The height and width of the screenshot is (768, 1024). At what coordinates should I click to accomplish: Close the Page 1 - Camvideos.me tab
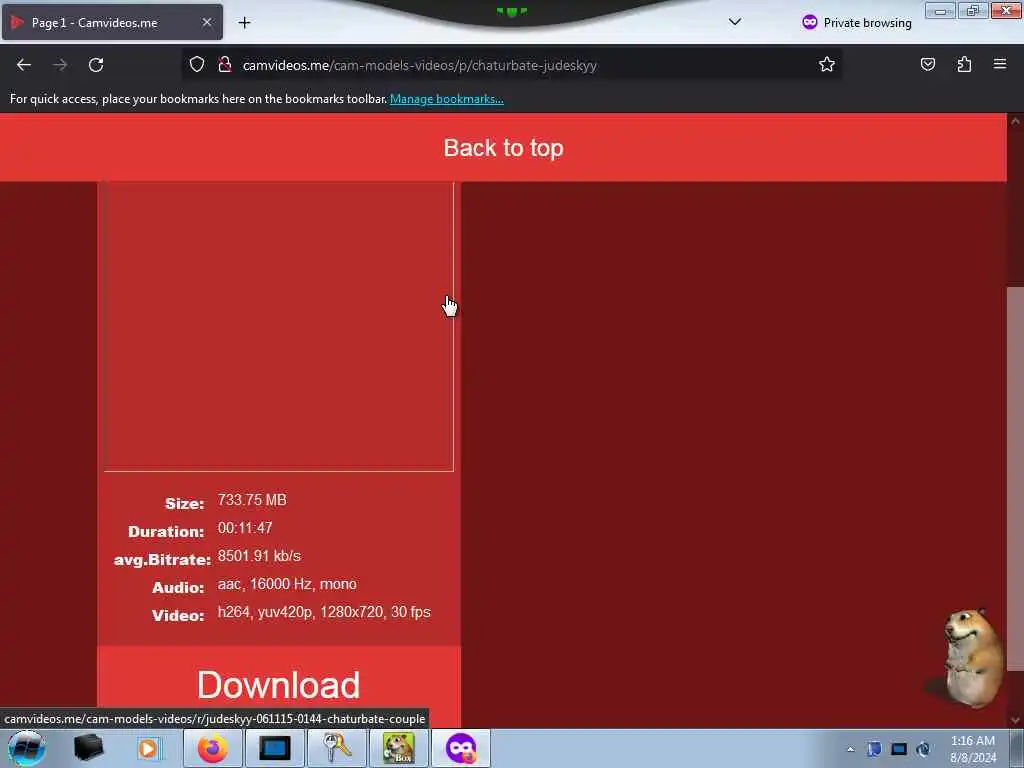coord(206,22)
